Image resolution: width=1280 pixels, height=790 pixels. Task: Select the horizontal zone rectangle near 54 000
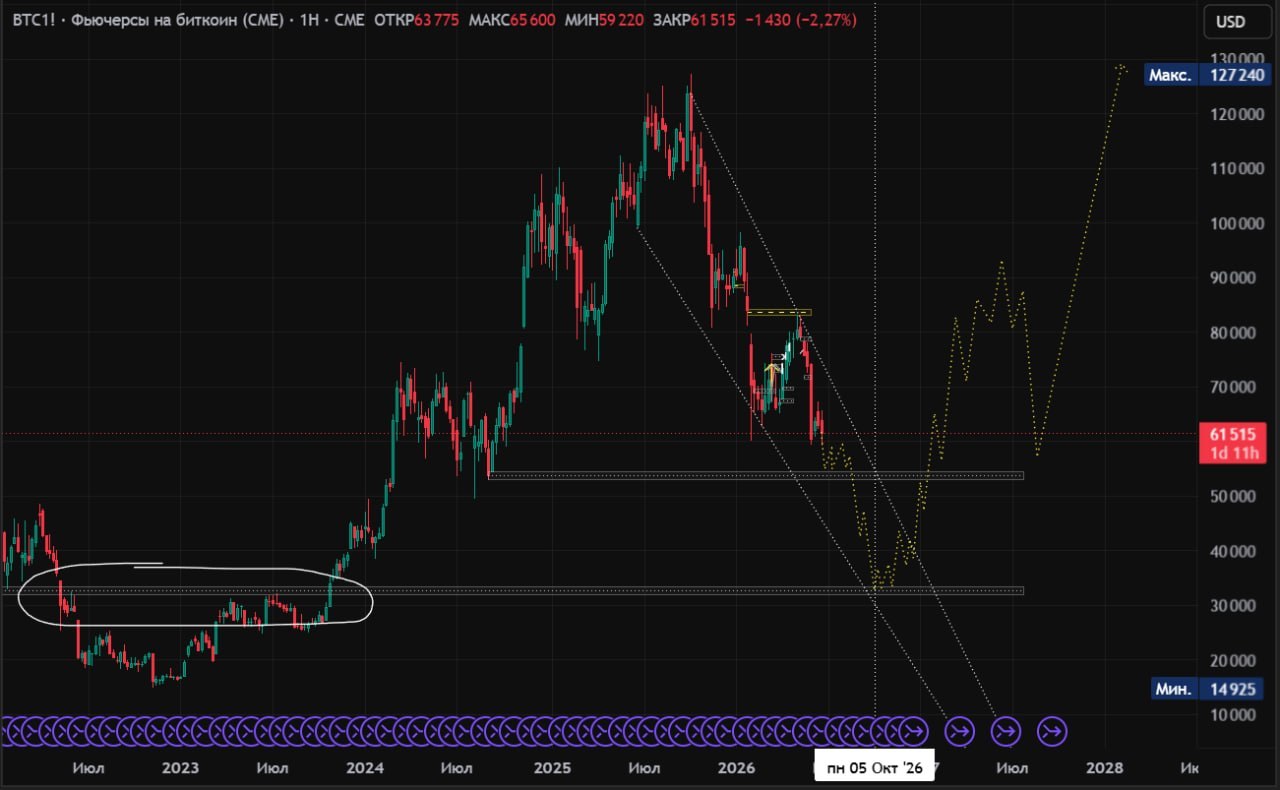pyautogui.click(x=756, y=475)
